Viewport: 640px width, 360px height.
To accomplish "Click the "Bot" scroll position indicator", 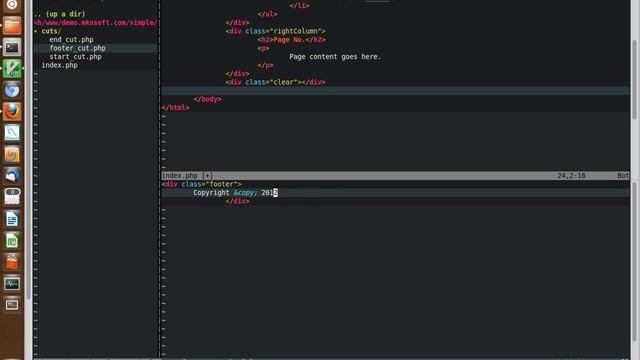I will coord(623,176).
